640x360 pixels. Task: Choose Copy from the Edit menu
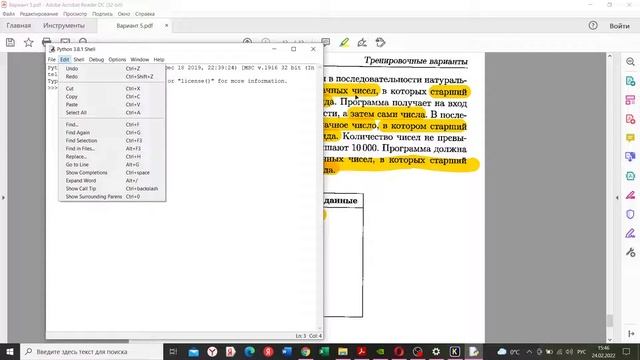tap(112, 97)
